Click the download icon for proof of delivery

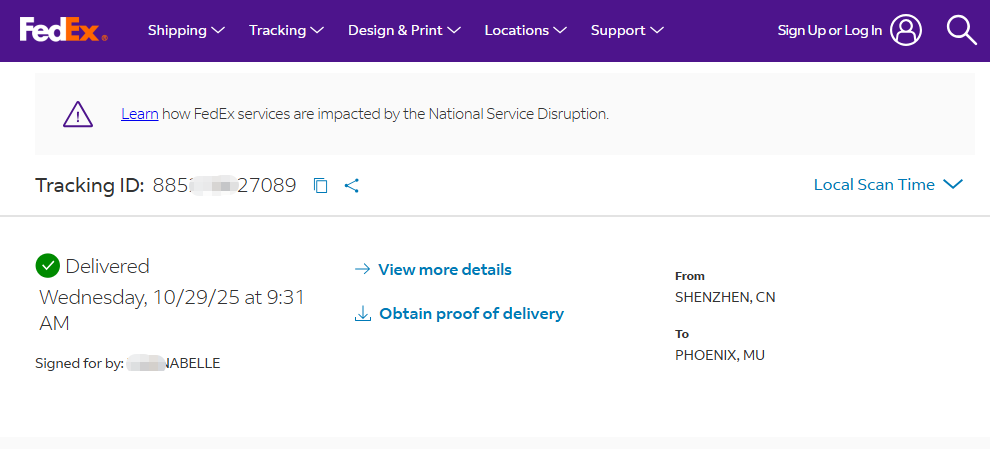(x=363, y=314)
